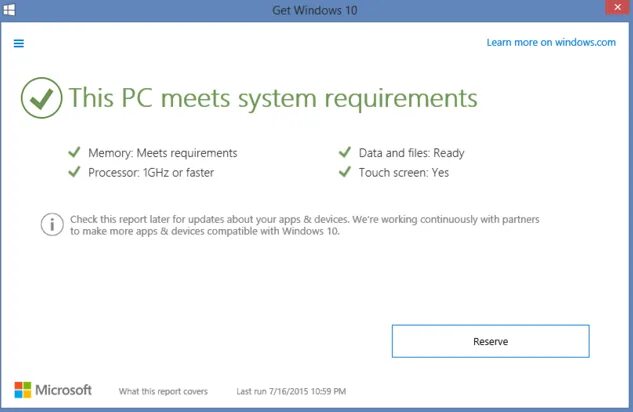The height and width of the screenshot is (412, 633).
Task: Click the large green checkmark circle
Action: [x=41, y=98]
